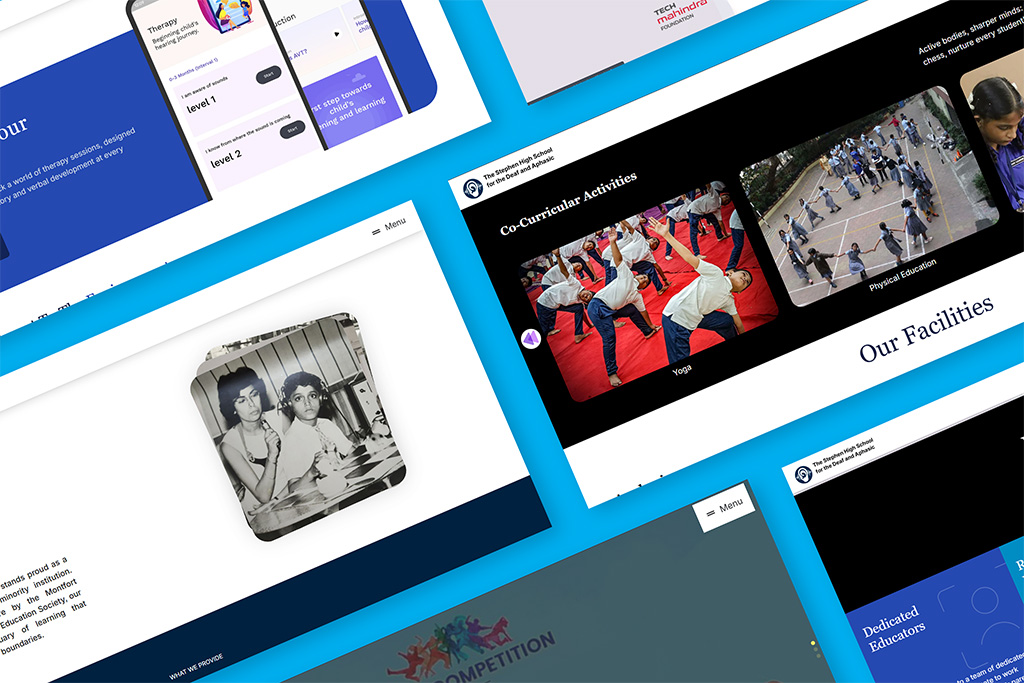This screenshot has width=1024, height=683.
Task: Click the black-and-white vintage photo
Action: point(298,425)
